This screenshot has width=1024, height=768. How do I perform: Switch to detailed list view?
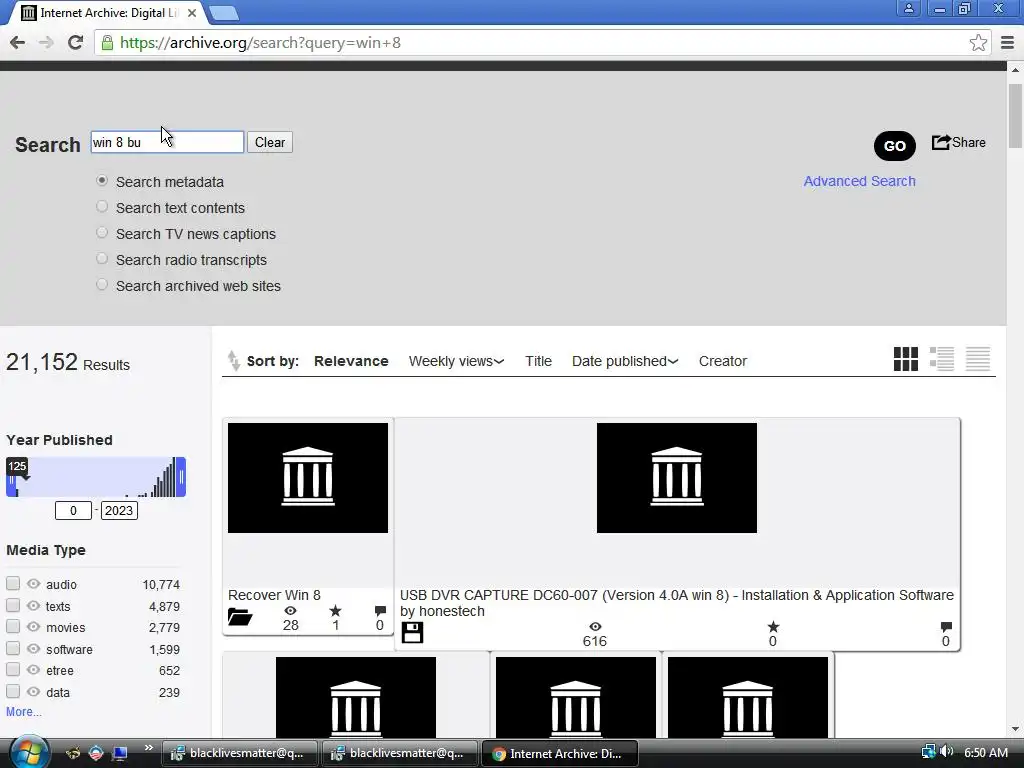[x=942, y=359]
